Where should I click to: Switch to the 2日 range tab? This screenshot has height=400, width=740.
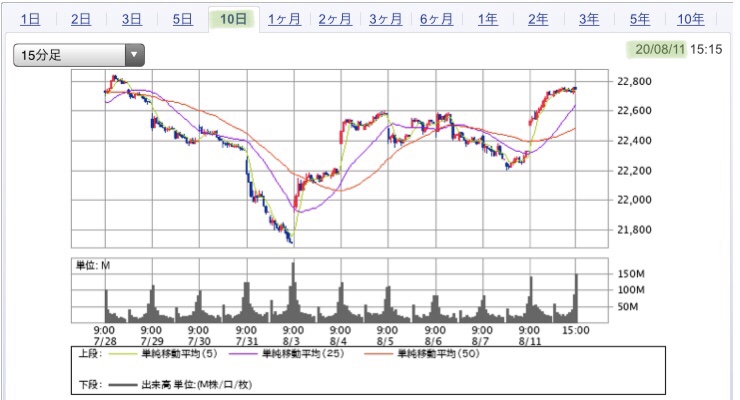[81, 19]
